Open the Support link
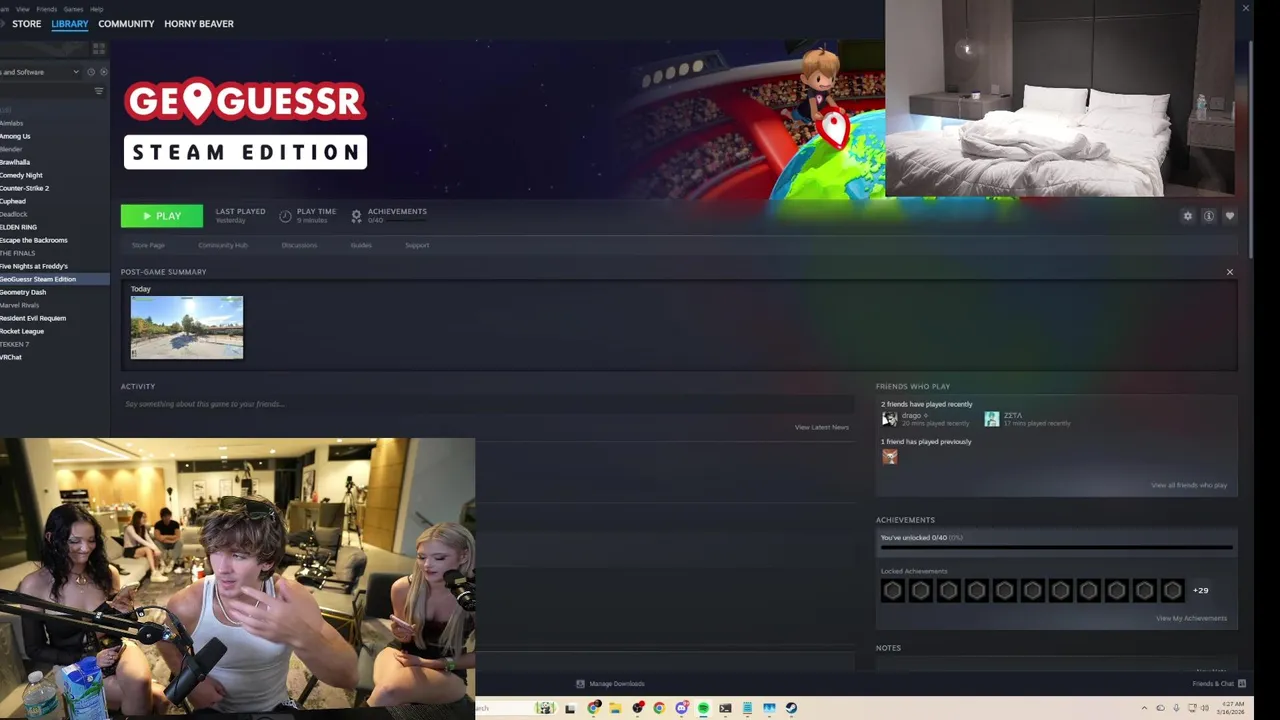 (417, 245)
